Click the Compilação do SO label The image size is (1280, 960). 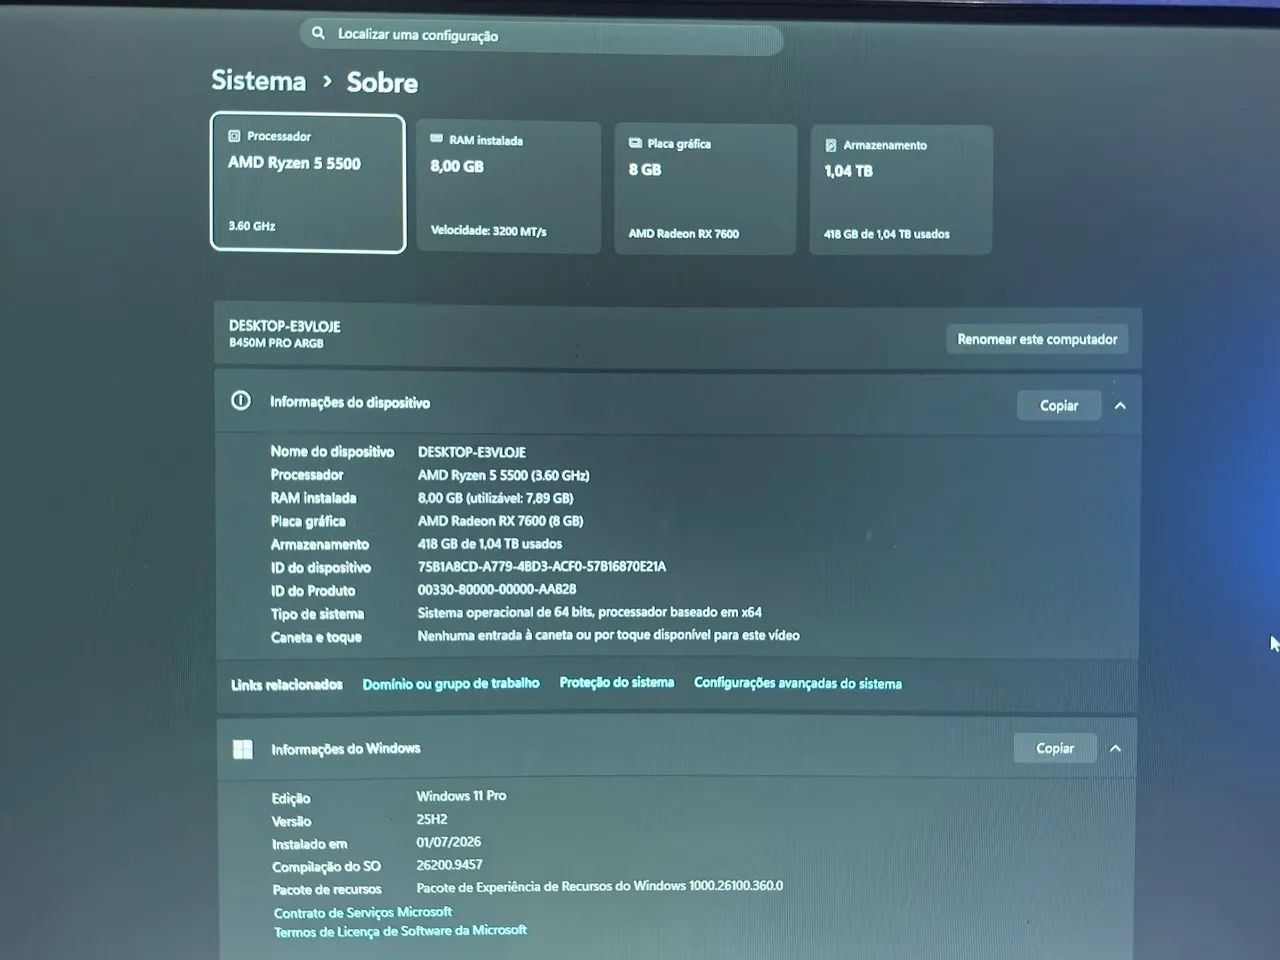[327, 867]
